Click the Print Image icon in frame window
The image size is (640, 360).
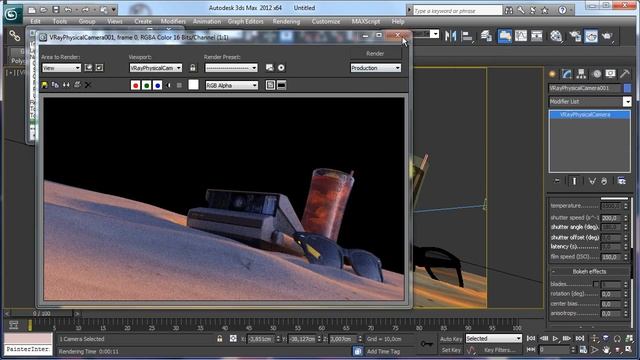coord(77,85)
